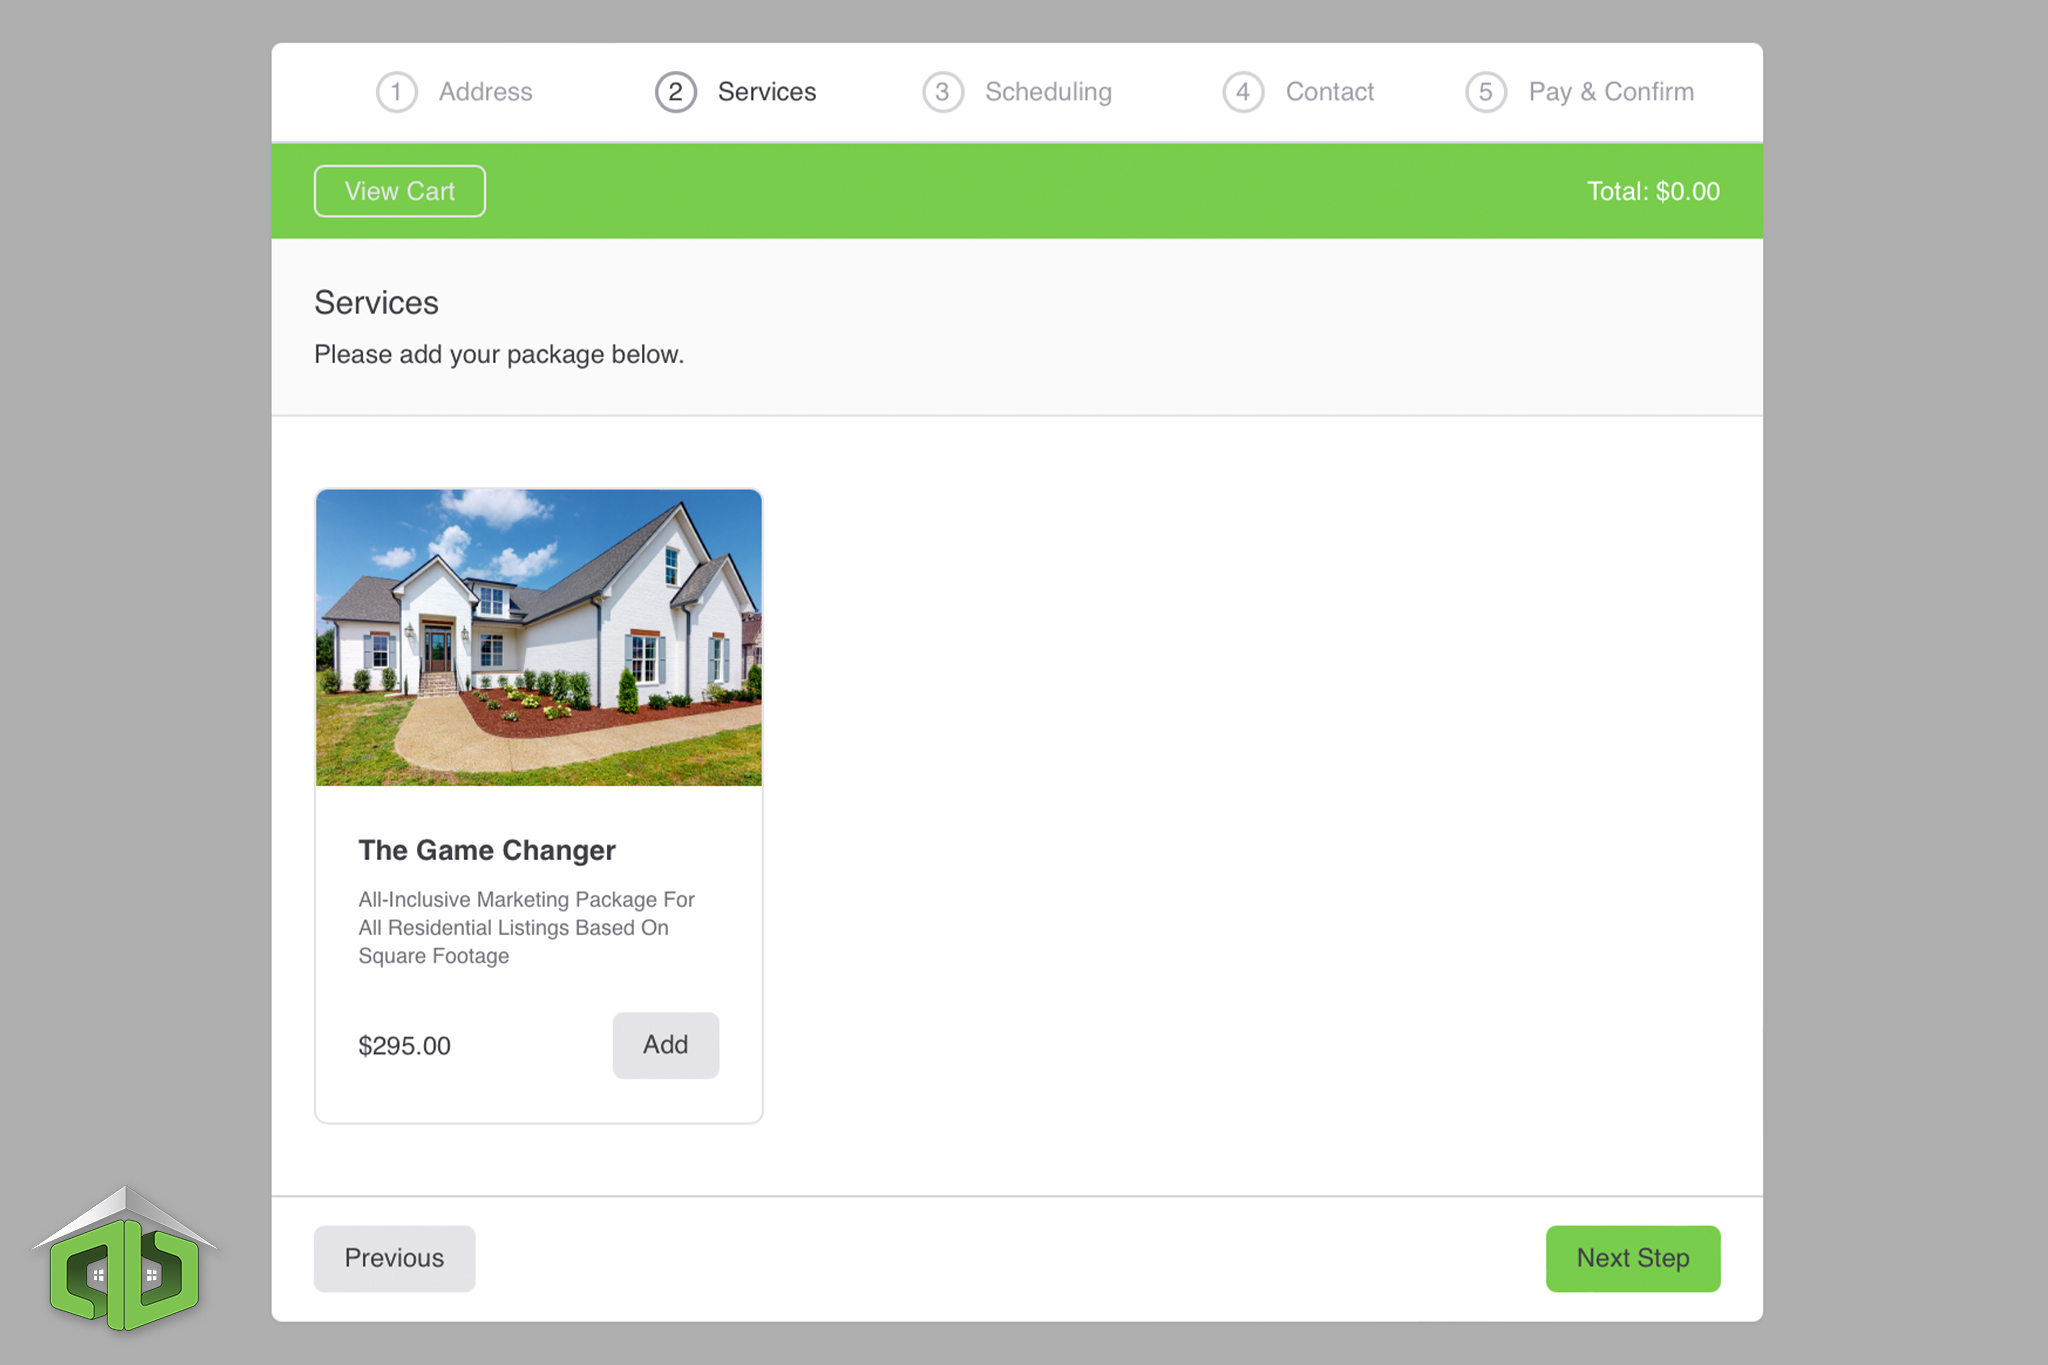Click the Services section heading
Viewport: 2048px width, 1365px height.
point(376,303)
